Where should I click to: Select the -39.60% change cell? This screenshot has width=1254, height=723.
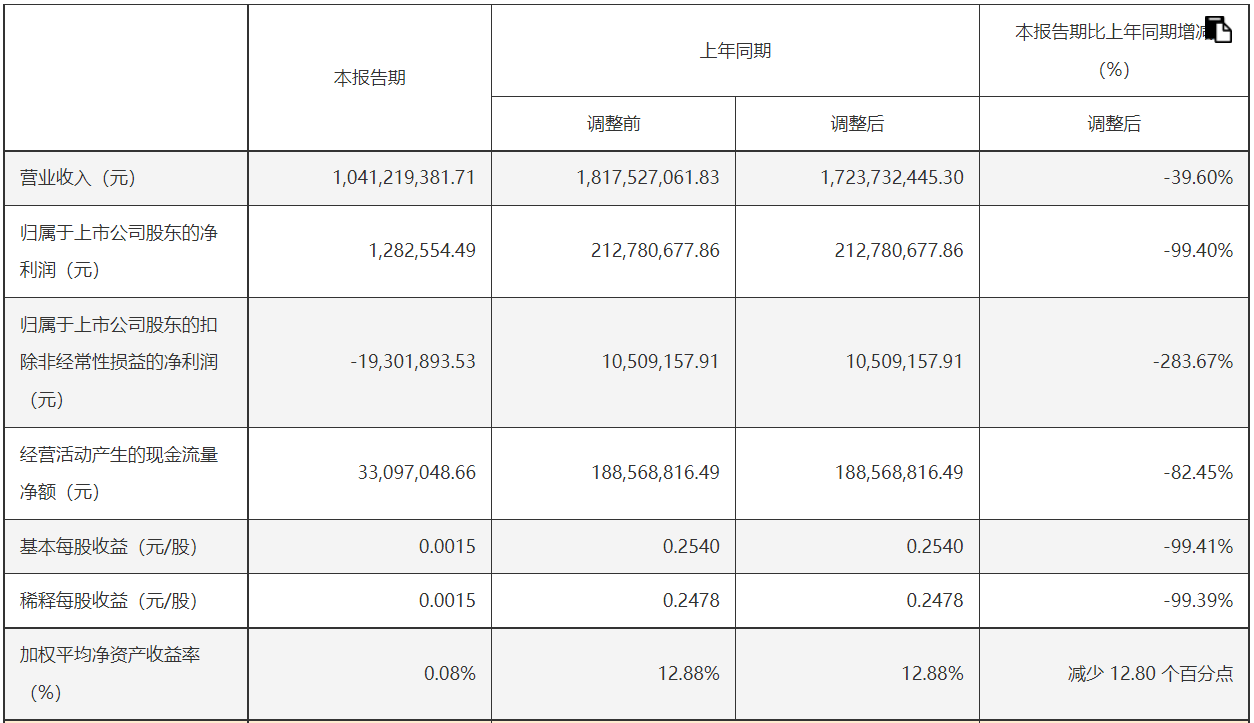pyautogui.click(x=1198, y=178)
